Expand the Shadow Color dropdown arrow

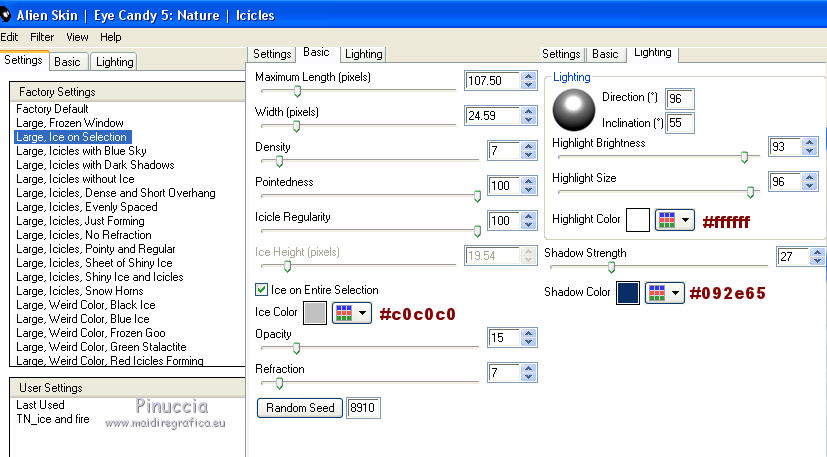pos(675,293)
